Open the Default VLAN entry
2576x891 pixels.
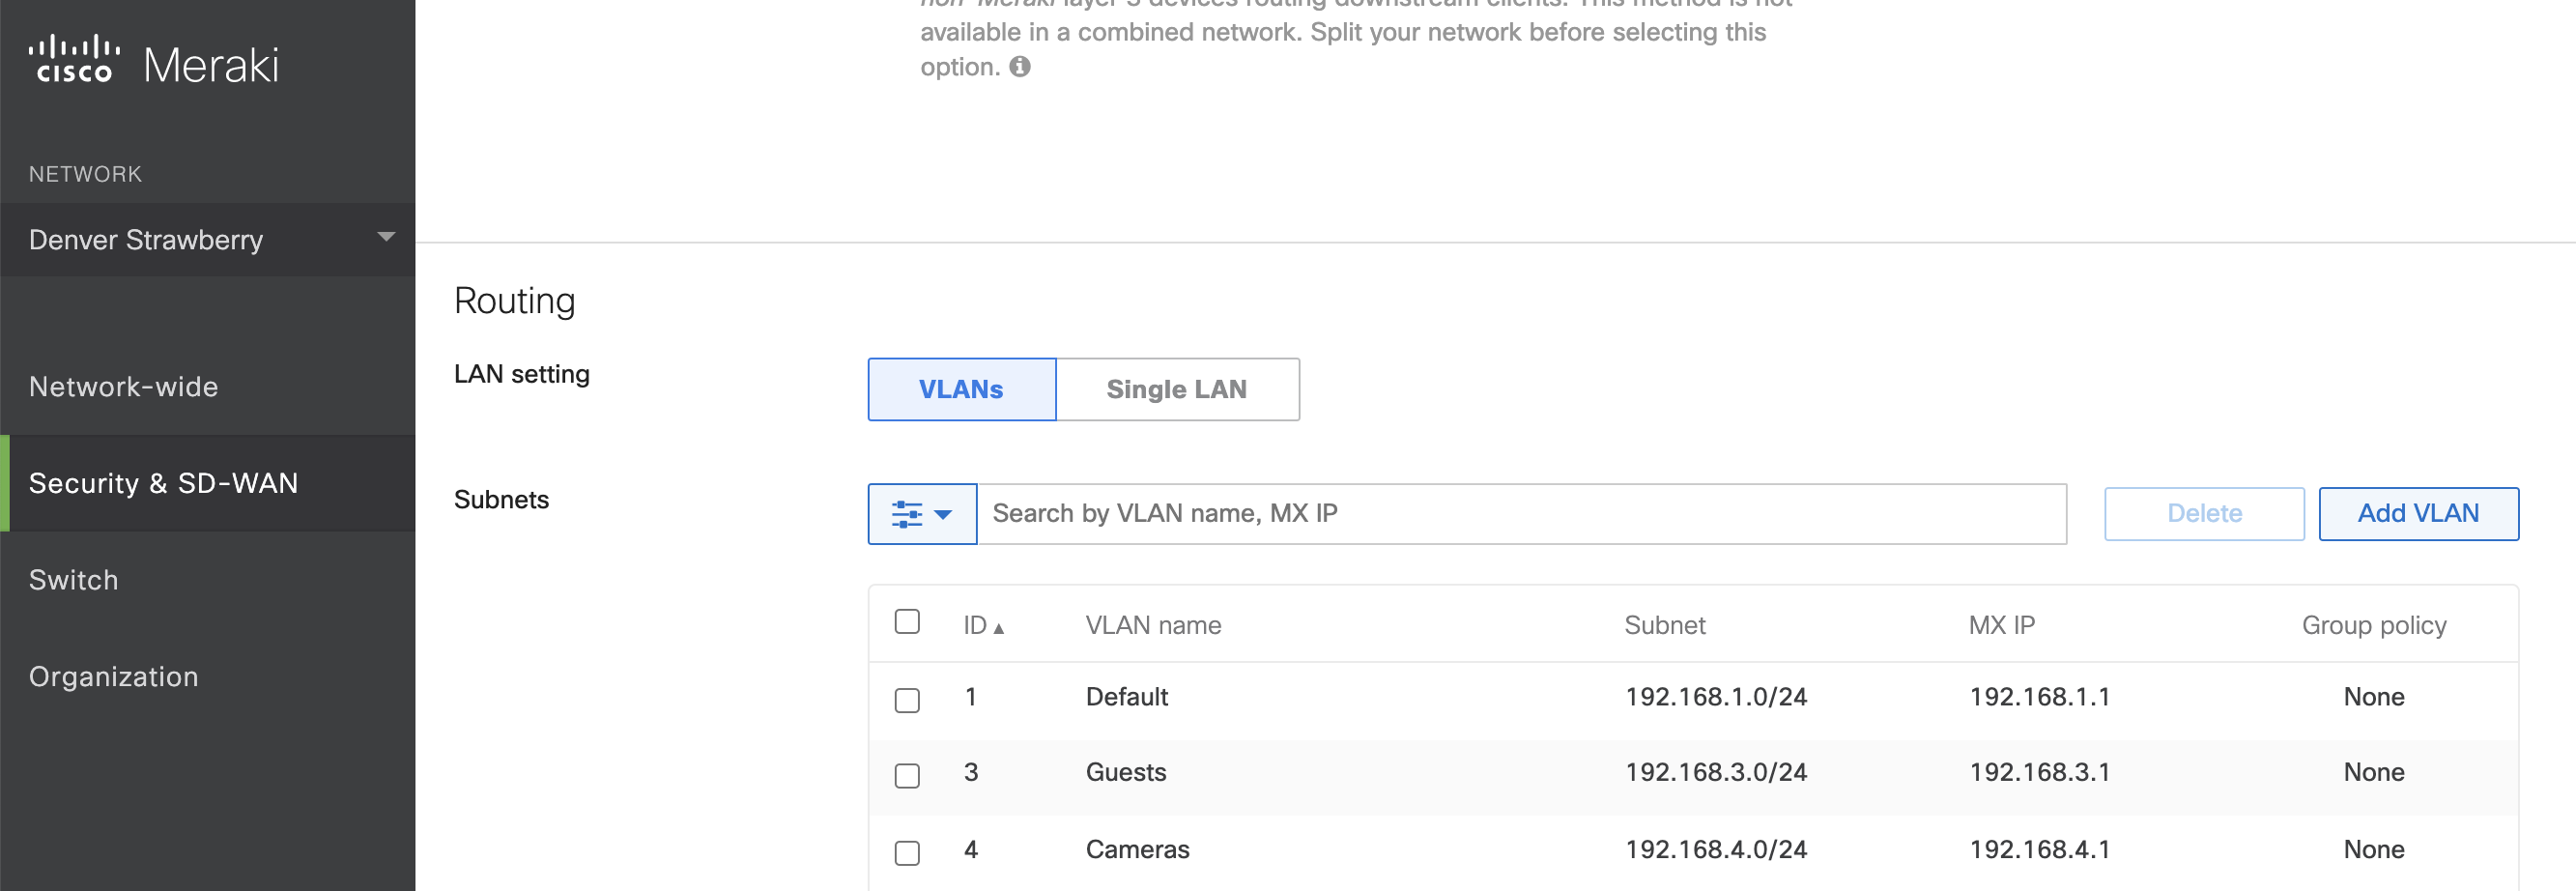coord(1126,697)
